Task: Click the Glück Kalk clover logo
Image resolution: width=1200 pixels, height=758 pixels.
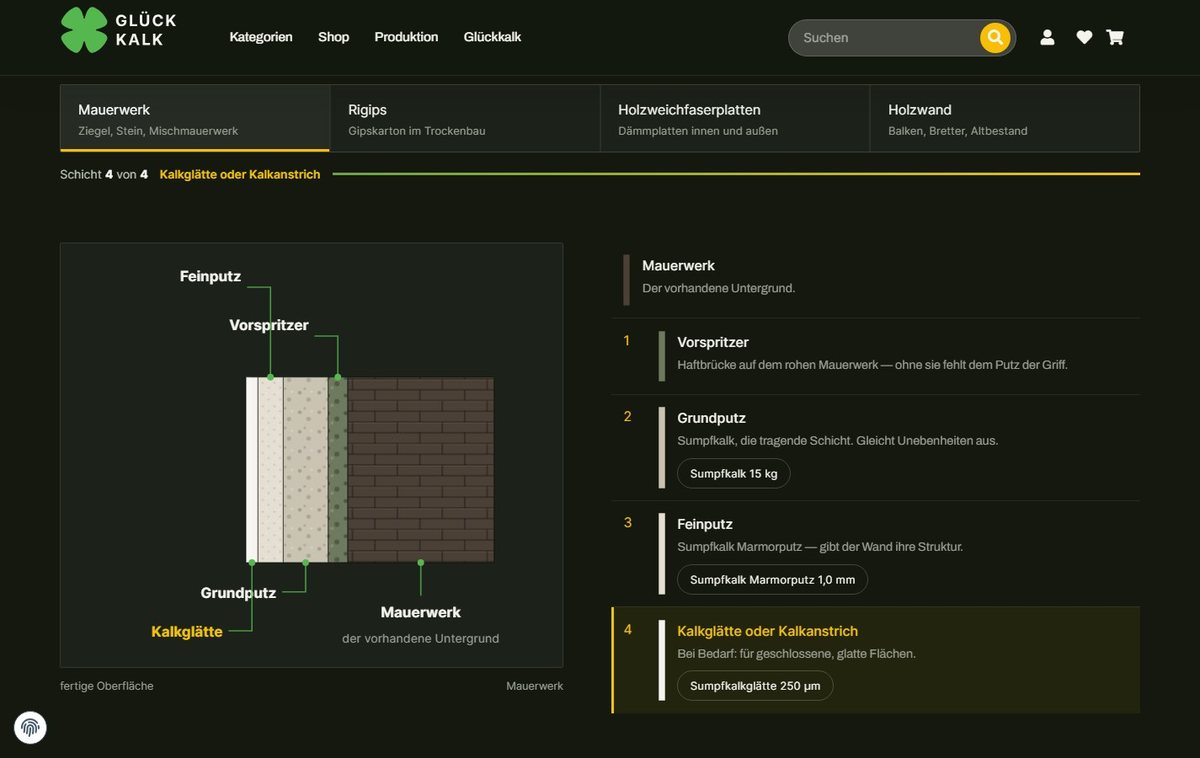Action: pyautogui.click(x=118, y=30)
